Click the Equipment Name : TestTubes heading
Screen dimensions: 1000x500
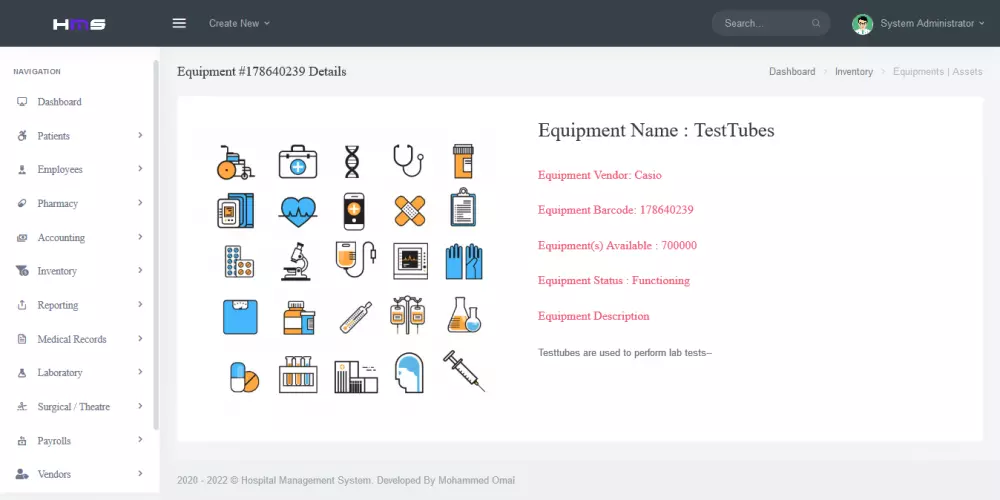tap(656, 130)
